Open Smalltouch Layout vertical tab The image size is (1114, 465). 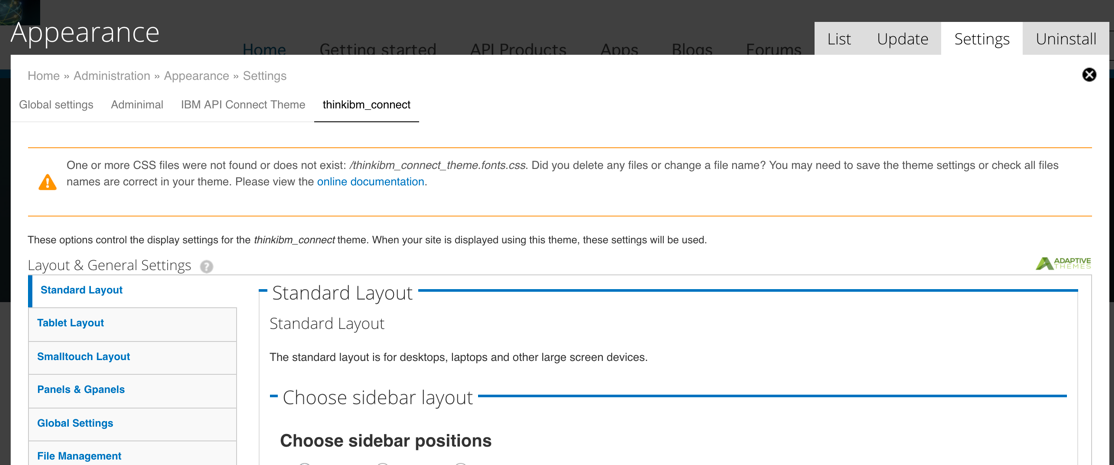coord(133,357)
